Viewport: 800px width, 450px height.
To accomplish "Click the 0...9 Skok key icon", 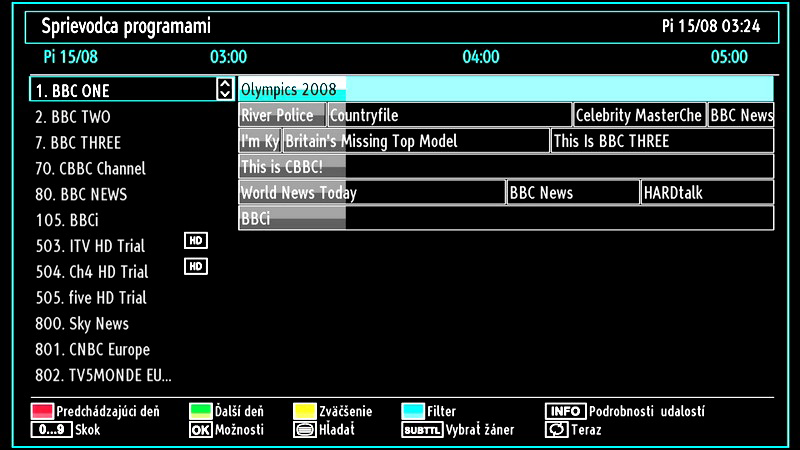I will point(51,430).
